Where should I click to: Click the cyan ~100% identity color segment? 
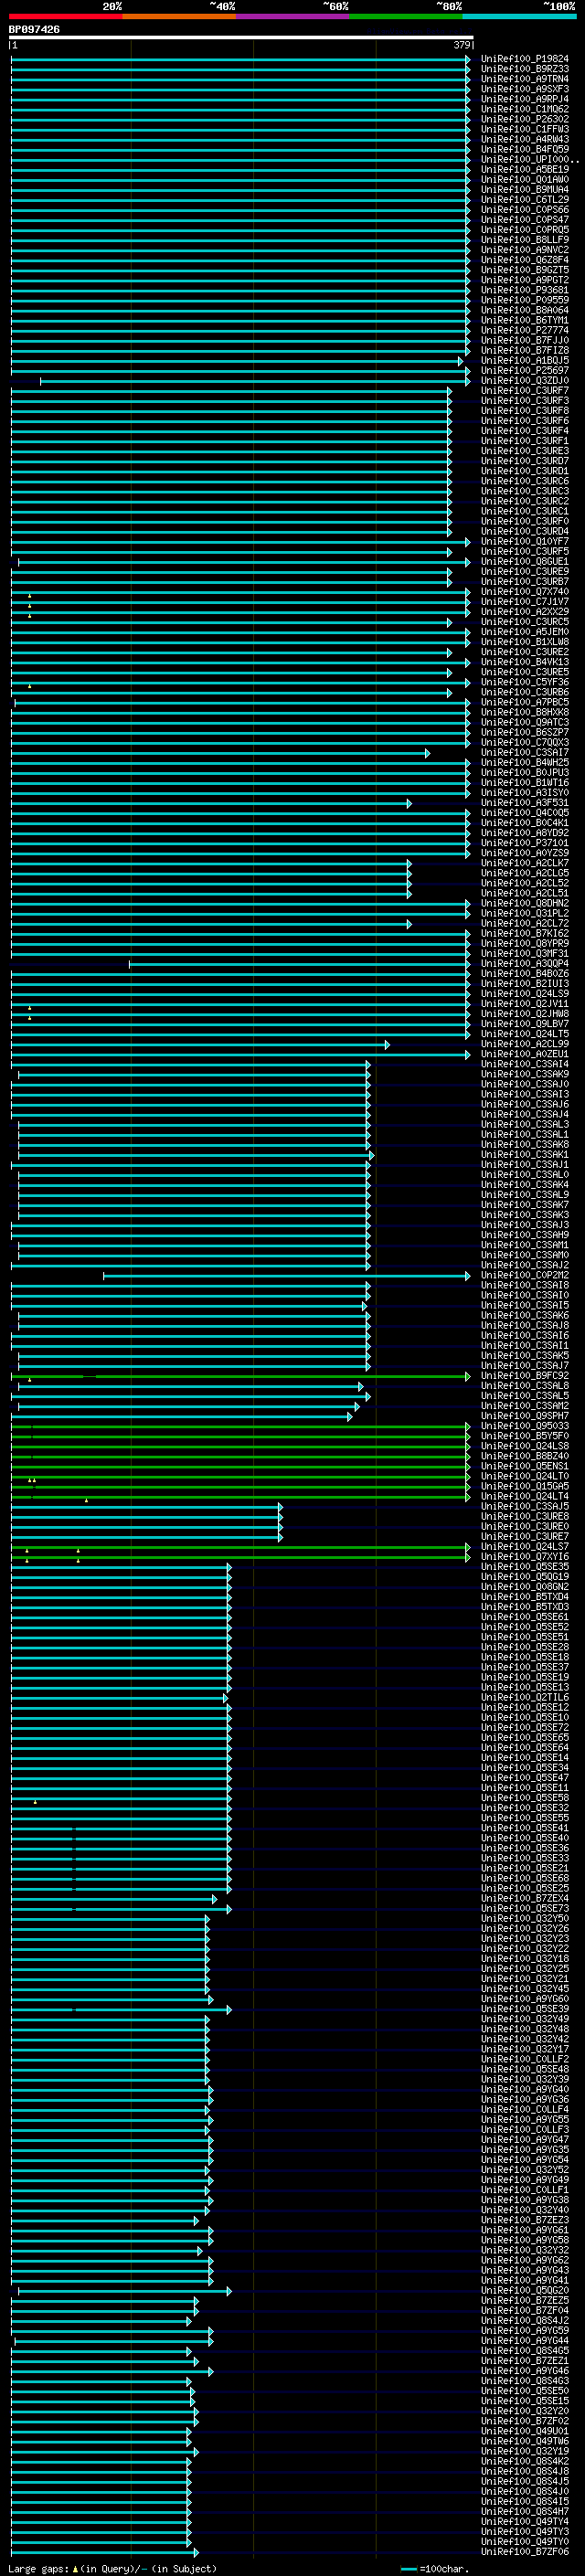(x=519, y=16)
